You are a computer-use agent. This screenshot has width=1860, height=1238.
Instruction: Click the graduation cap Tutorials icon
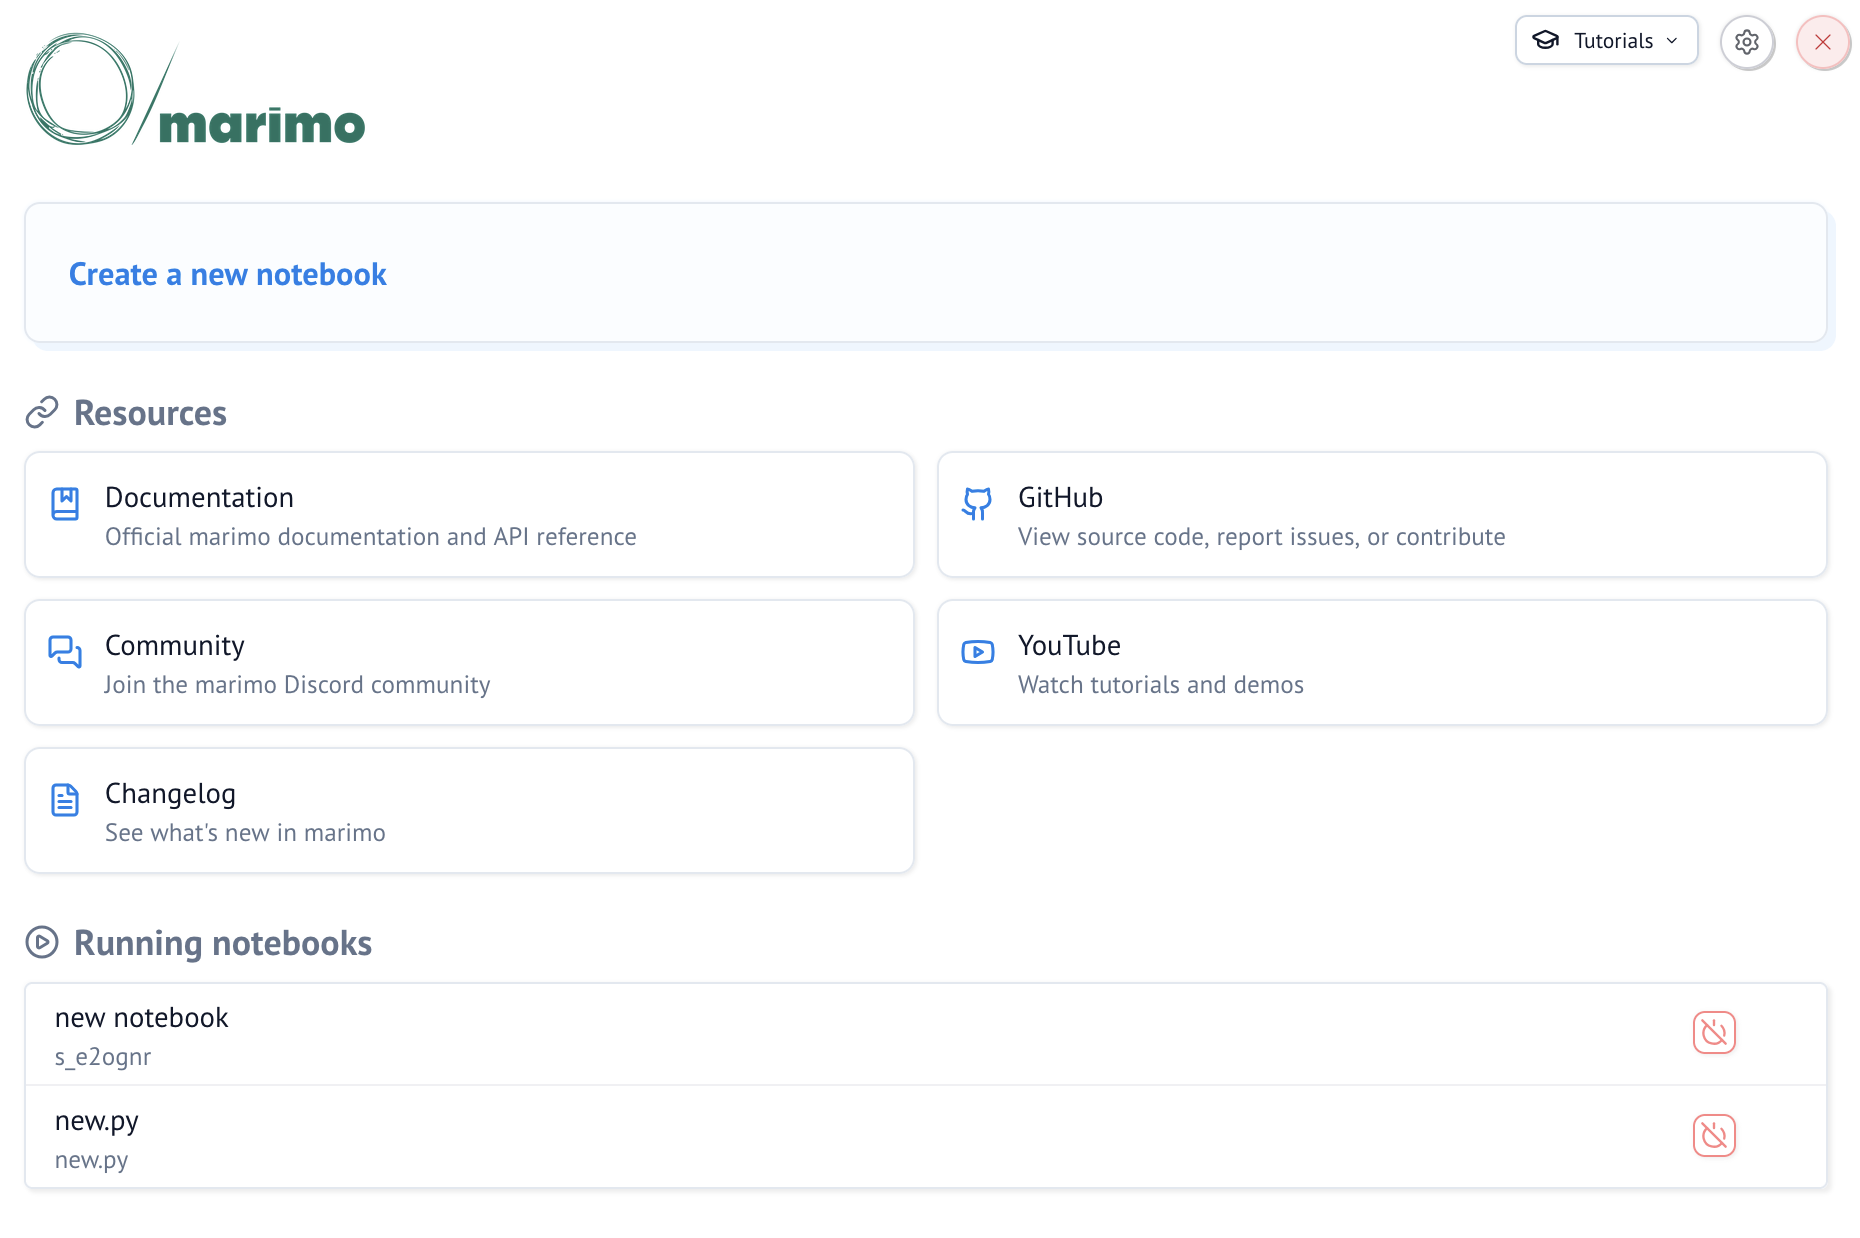(1545, 41)
